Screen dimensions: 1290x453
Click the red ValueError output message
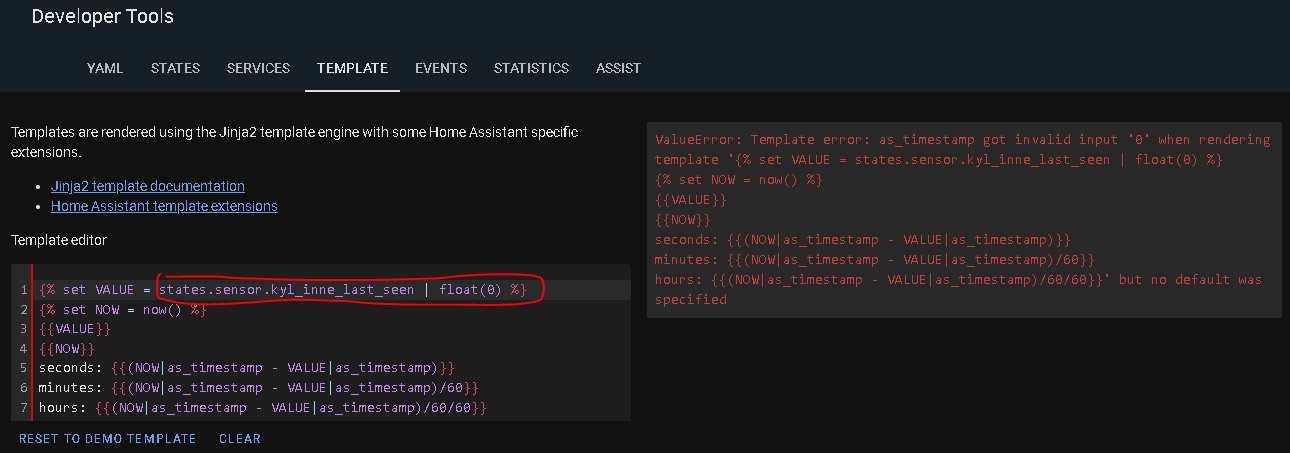click(962, 219)
